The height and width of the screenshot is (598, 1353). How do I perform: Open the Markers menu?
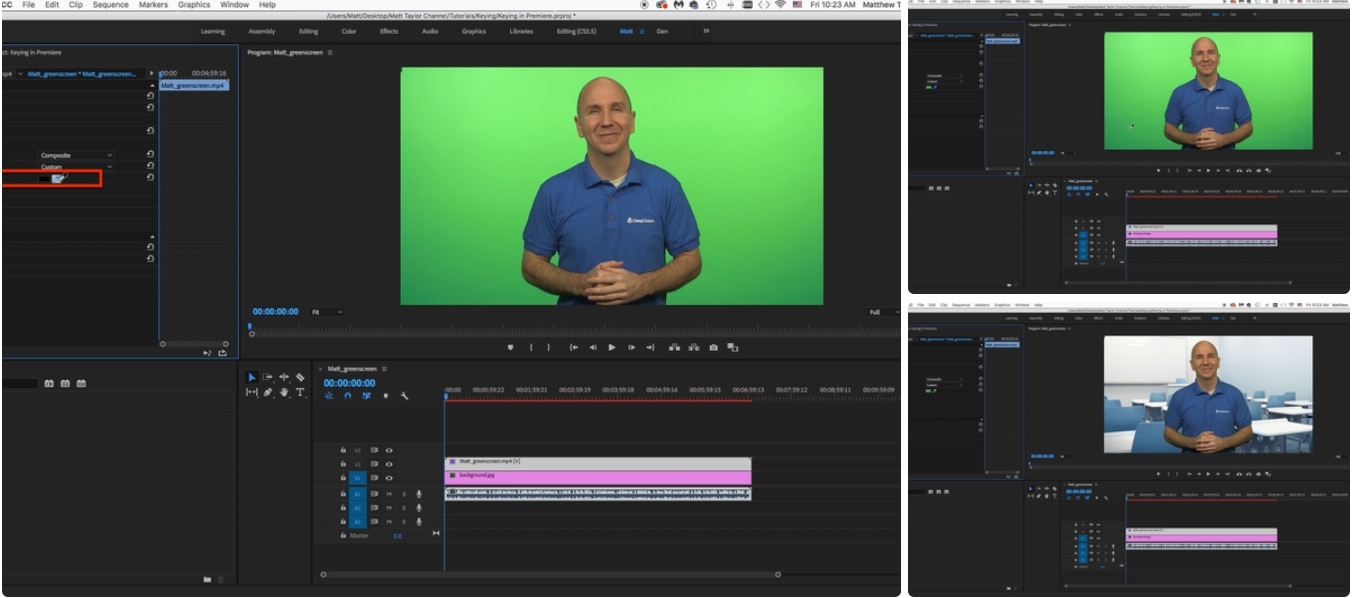pyautogui.click(x=153, y=5)
